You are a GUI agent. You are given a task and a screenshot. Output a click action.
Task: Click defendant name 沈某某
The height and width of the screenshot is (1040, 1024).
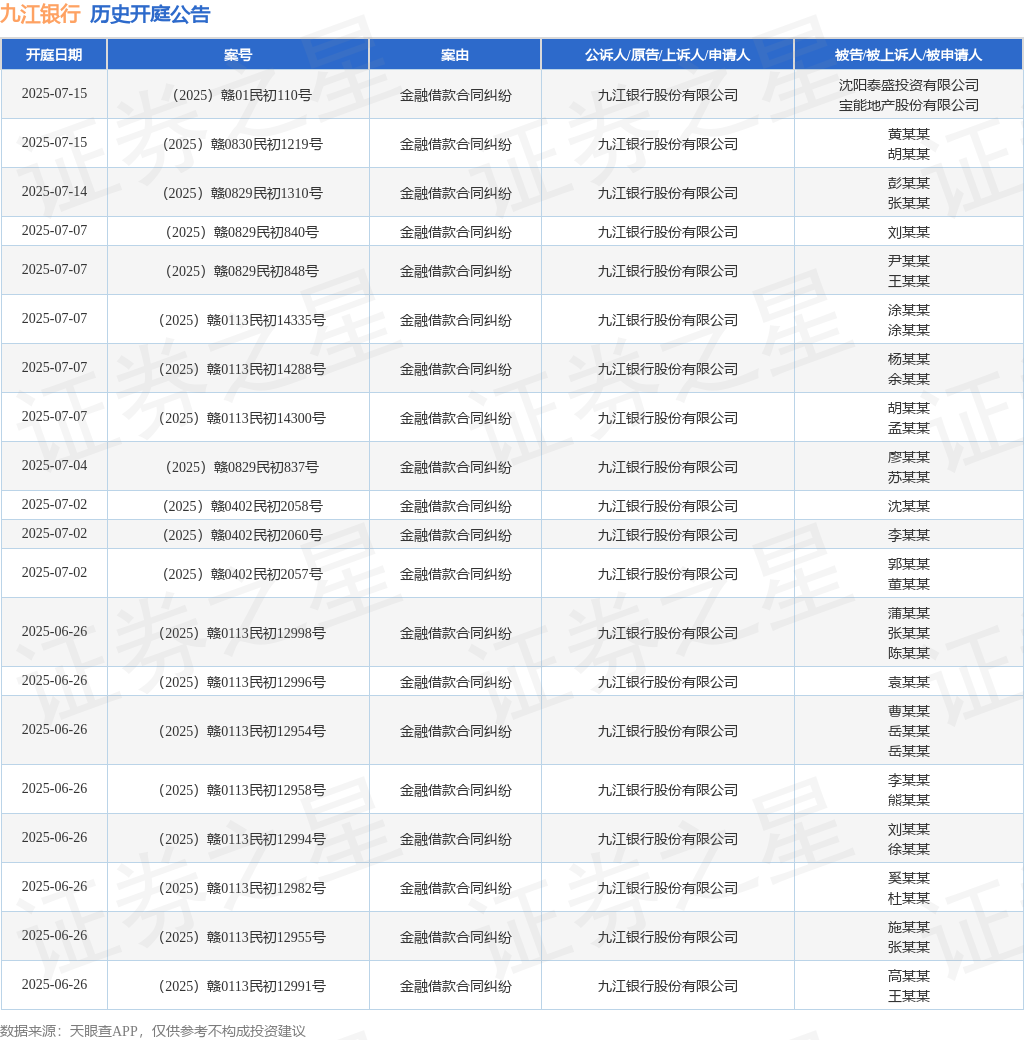click(909, 506)
